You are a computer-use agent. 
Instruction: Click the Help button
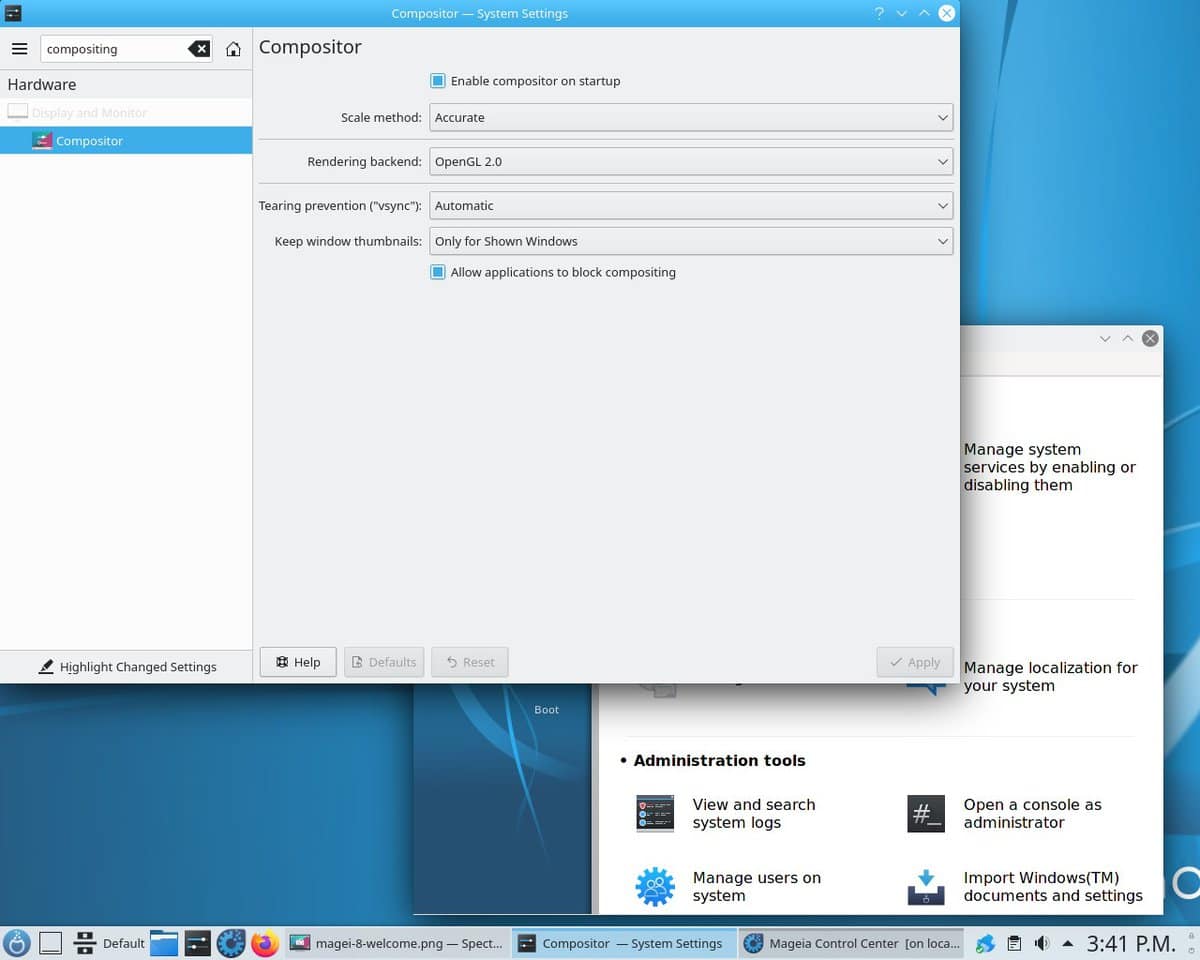(298, 662)
